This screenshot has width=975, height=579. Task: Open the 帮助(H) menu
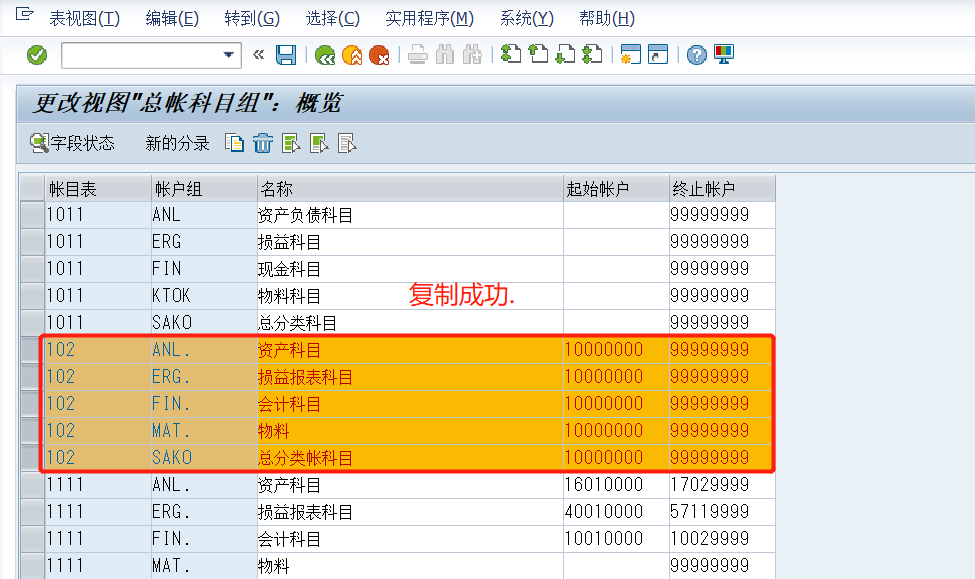click(x=607, y=19)
